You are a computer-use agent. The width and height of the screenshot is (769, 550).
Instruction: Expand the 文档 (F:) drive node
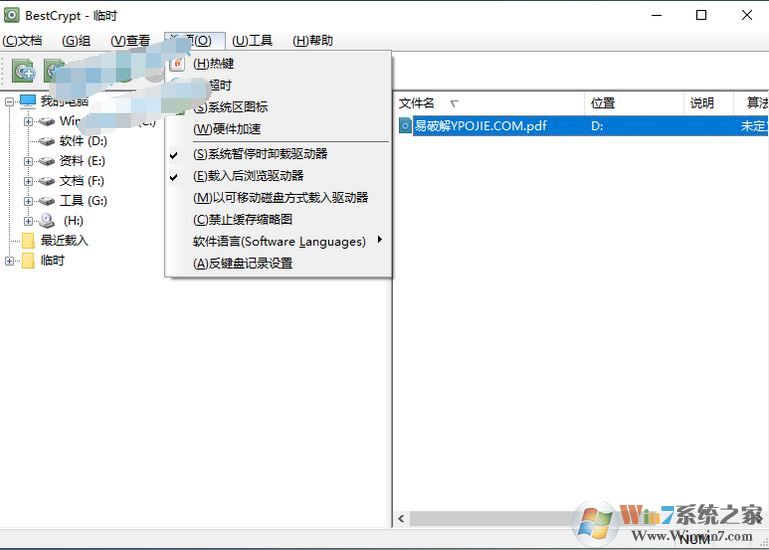28,181
